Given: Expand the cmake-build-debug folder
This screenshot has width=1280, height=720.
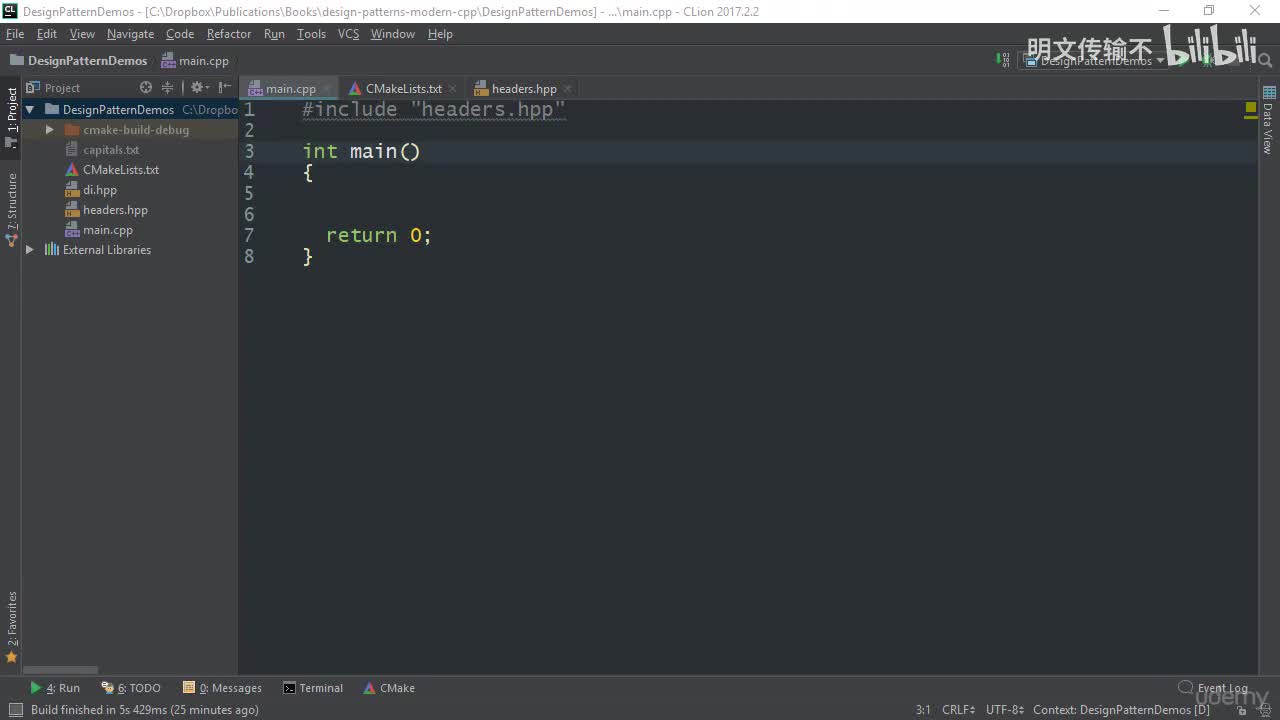Looking at the screenshot, I should point(49,130).
